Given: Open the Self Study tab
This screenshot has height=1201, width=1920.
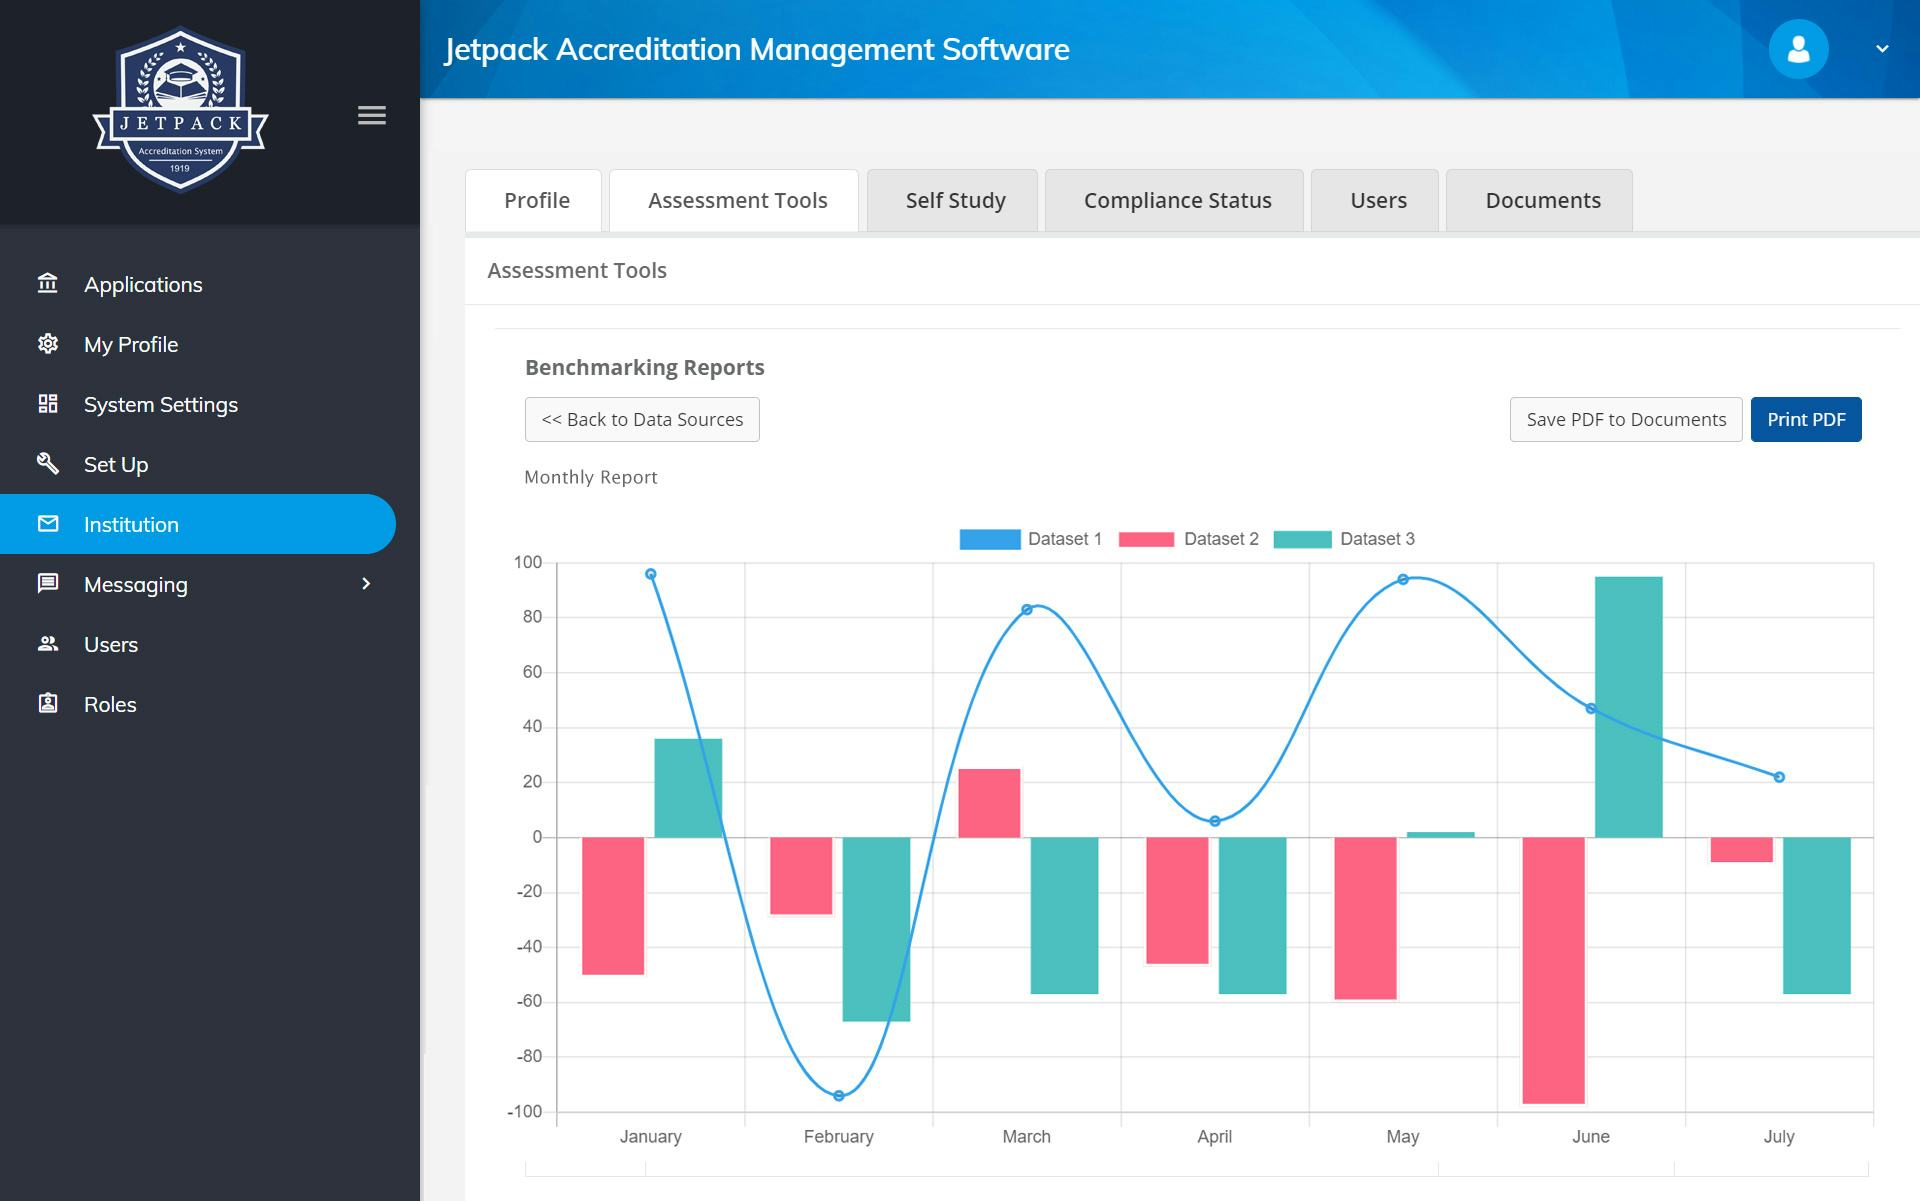Looking at the screenshot, I should [954, 200].
